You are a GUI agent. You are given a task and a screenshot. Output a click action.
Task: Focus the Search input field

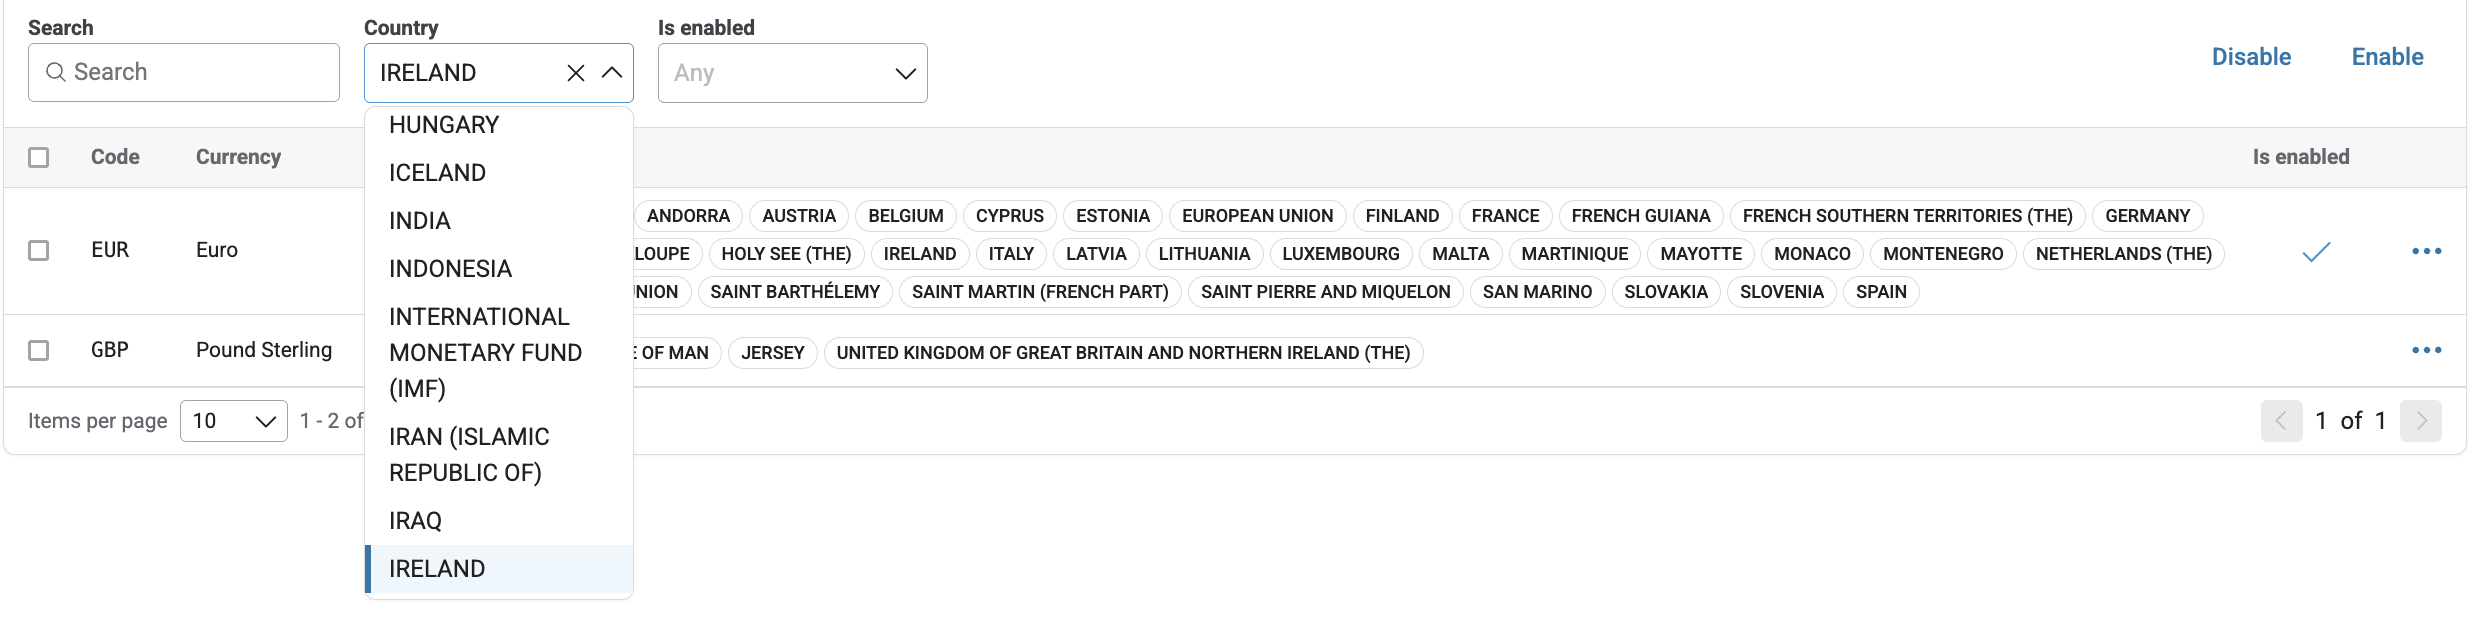click(x=200, y=72)
